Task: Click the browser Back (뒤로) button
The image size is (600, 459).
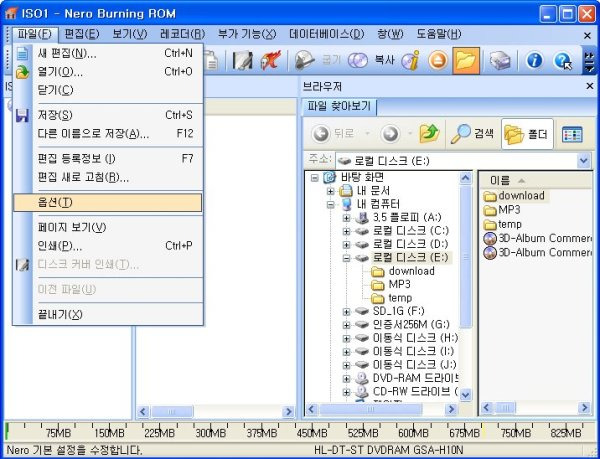Action: (332, 134)
